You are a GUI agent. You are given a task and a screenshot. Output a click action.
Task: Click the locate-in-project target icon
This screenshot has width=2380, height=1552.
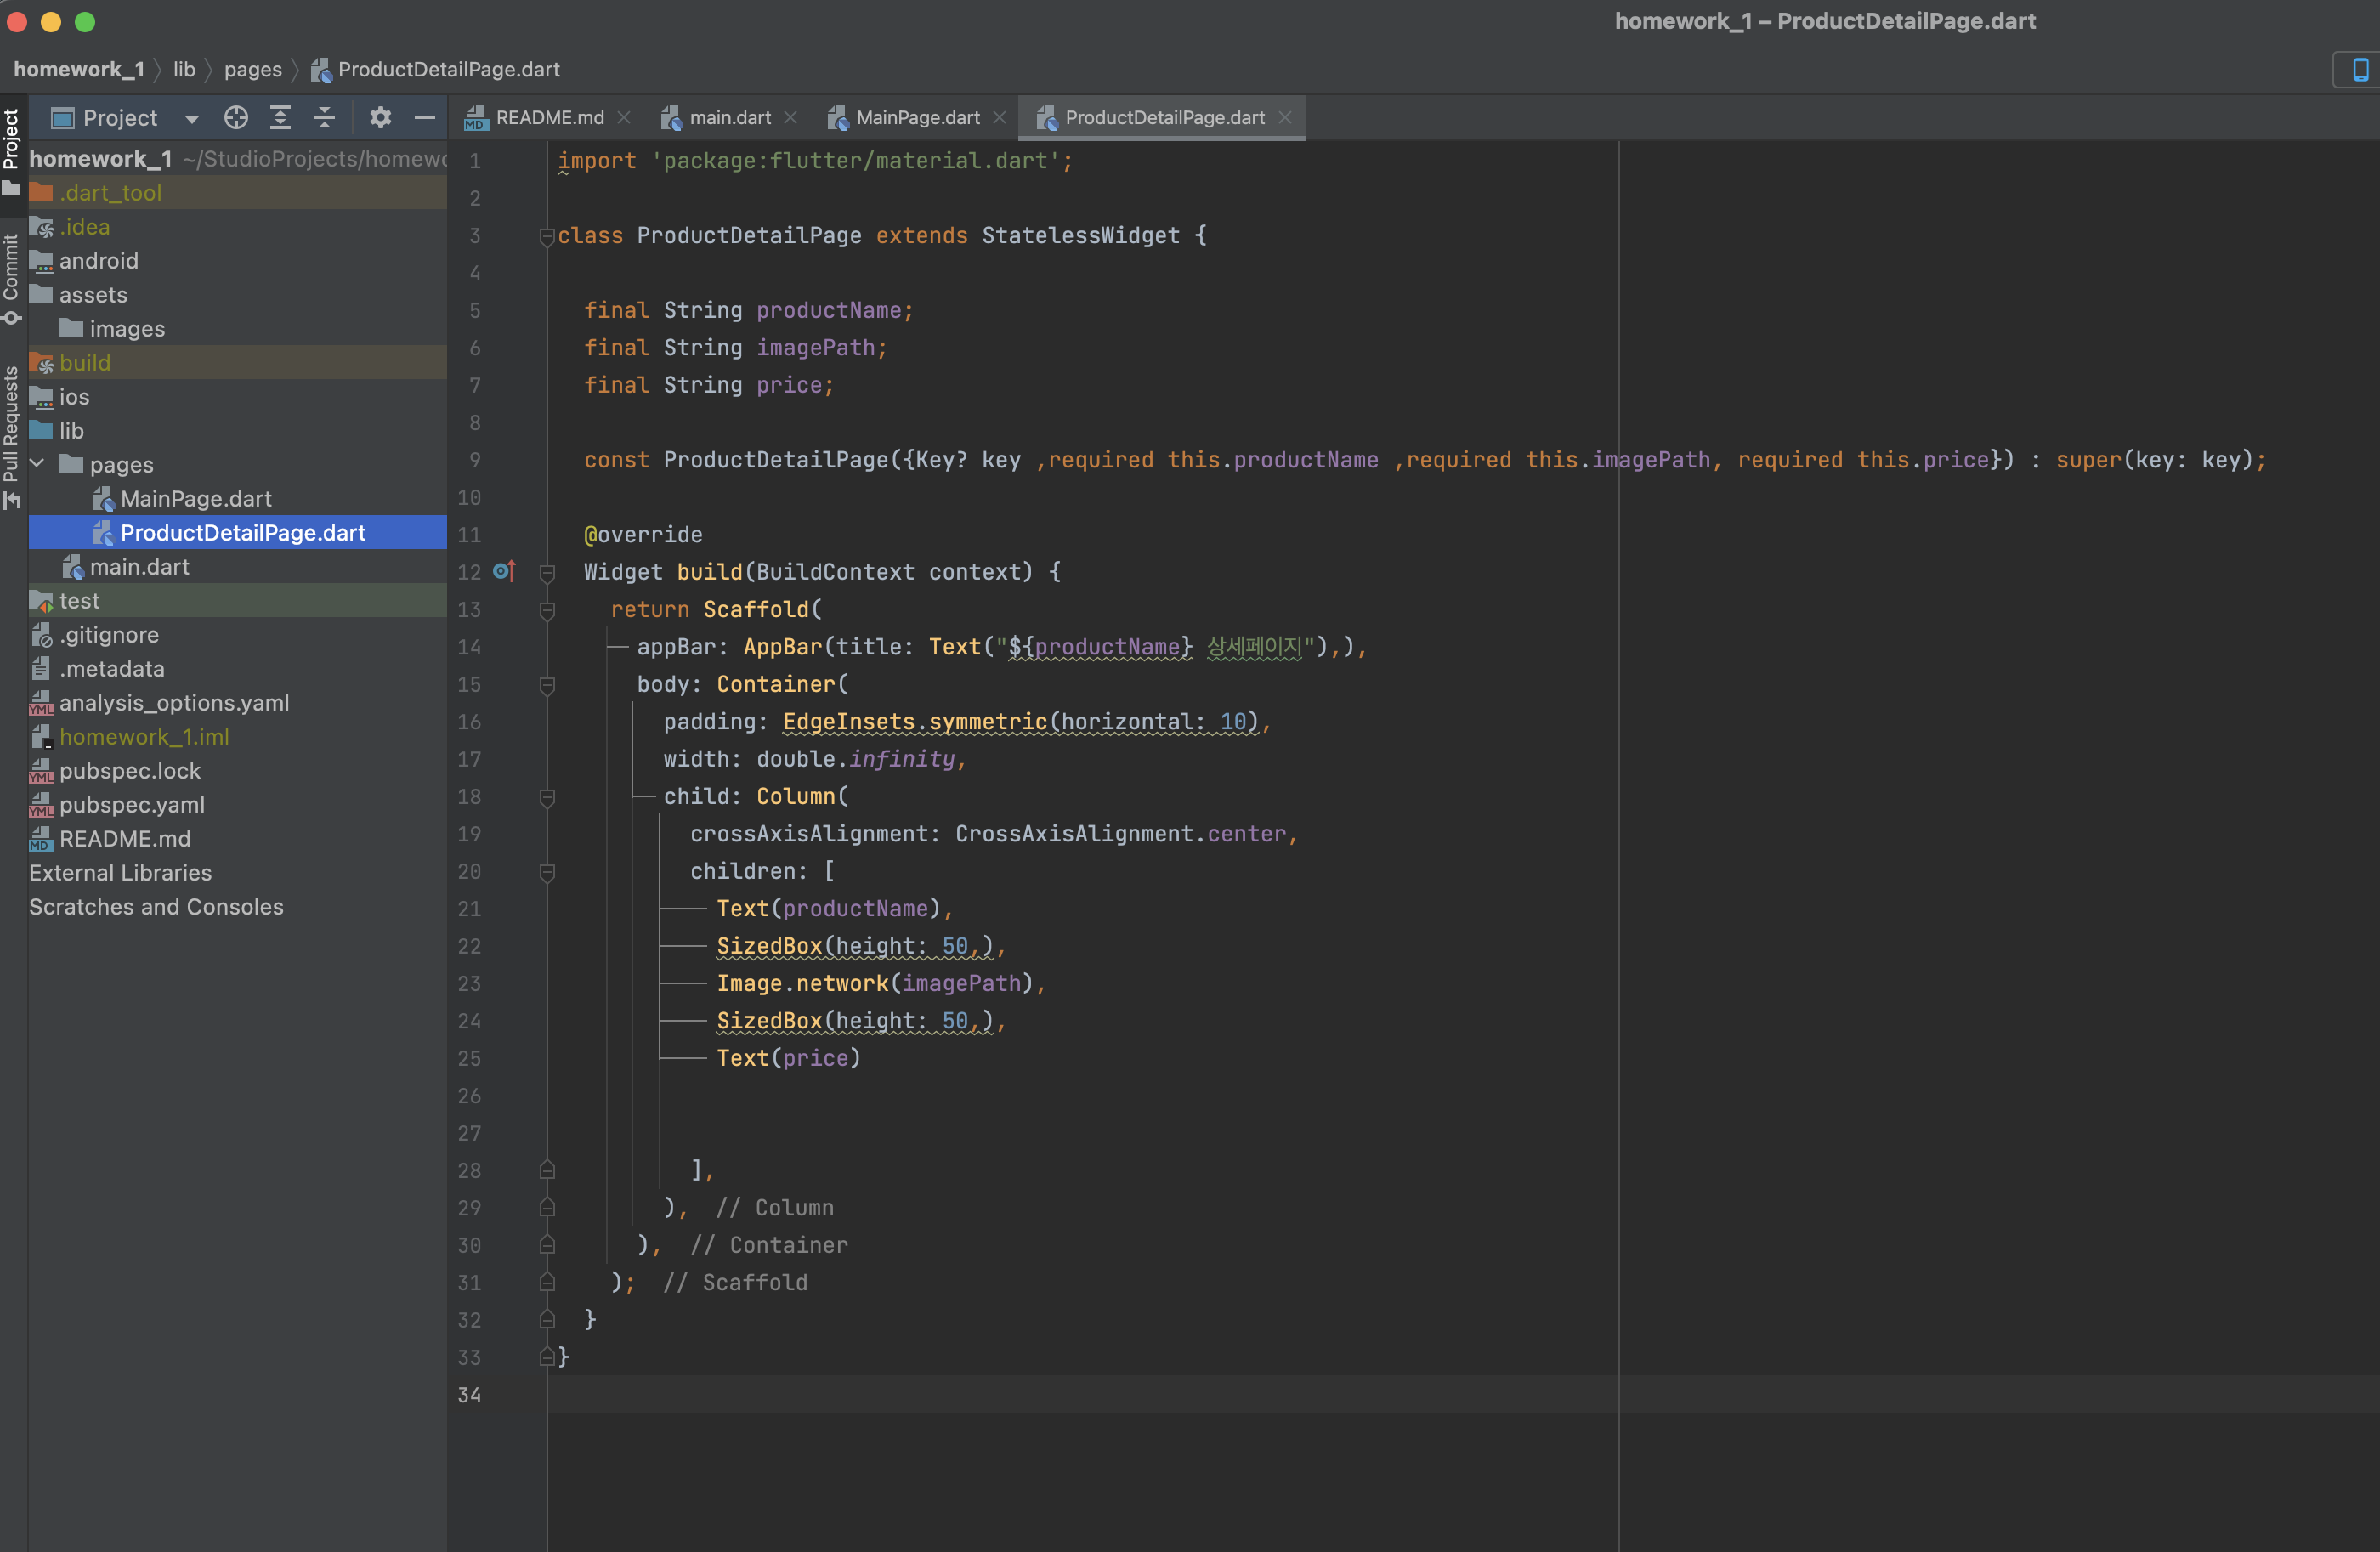[x=236, y=118]
